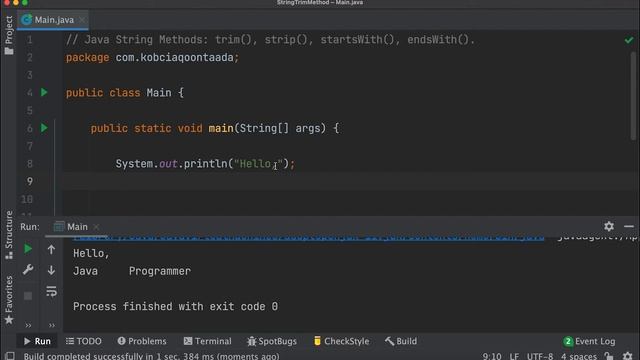Move down the stack trace
Screen dimensions: 640x360
pyautogui.click(x=51, y=270)
